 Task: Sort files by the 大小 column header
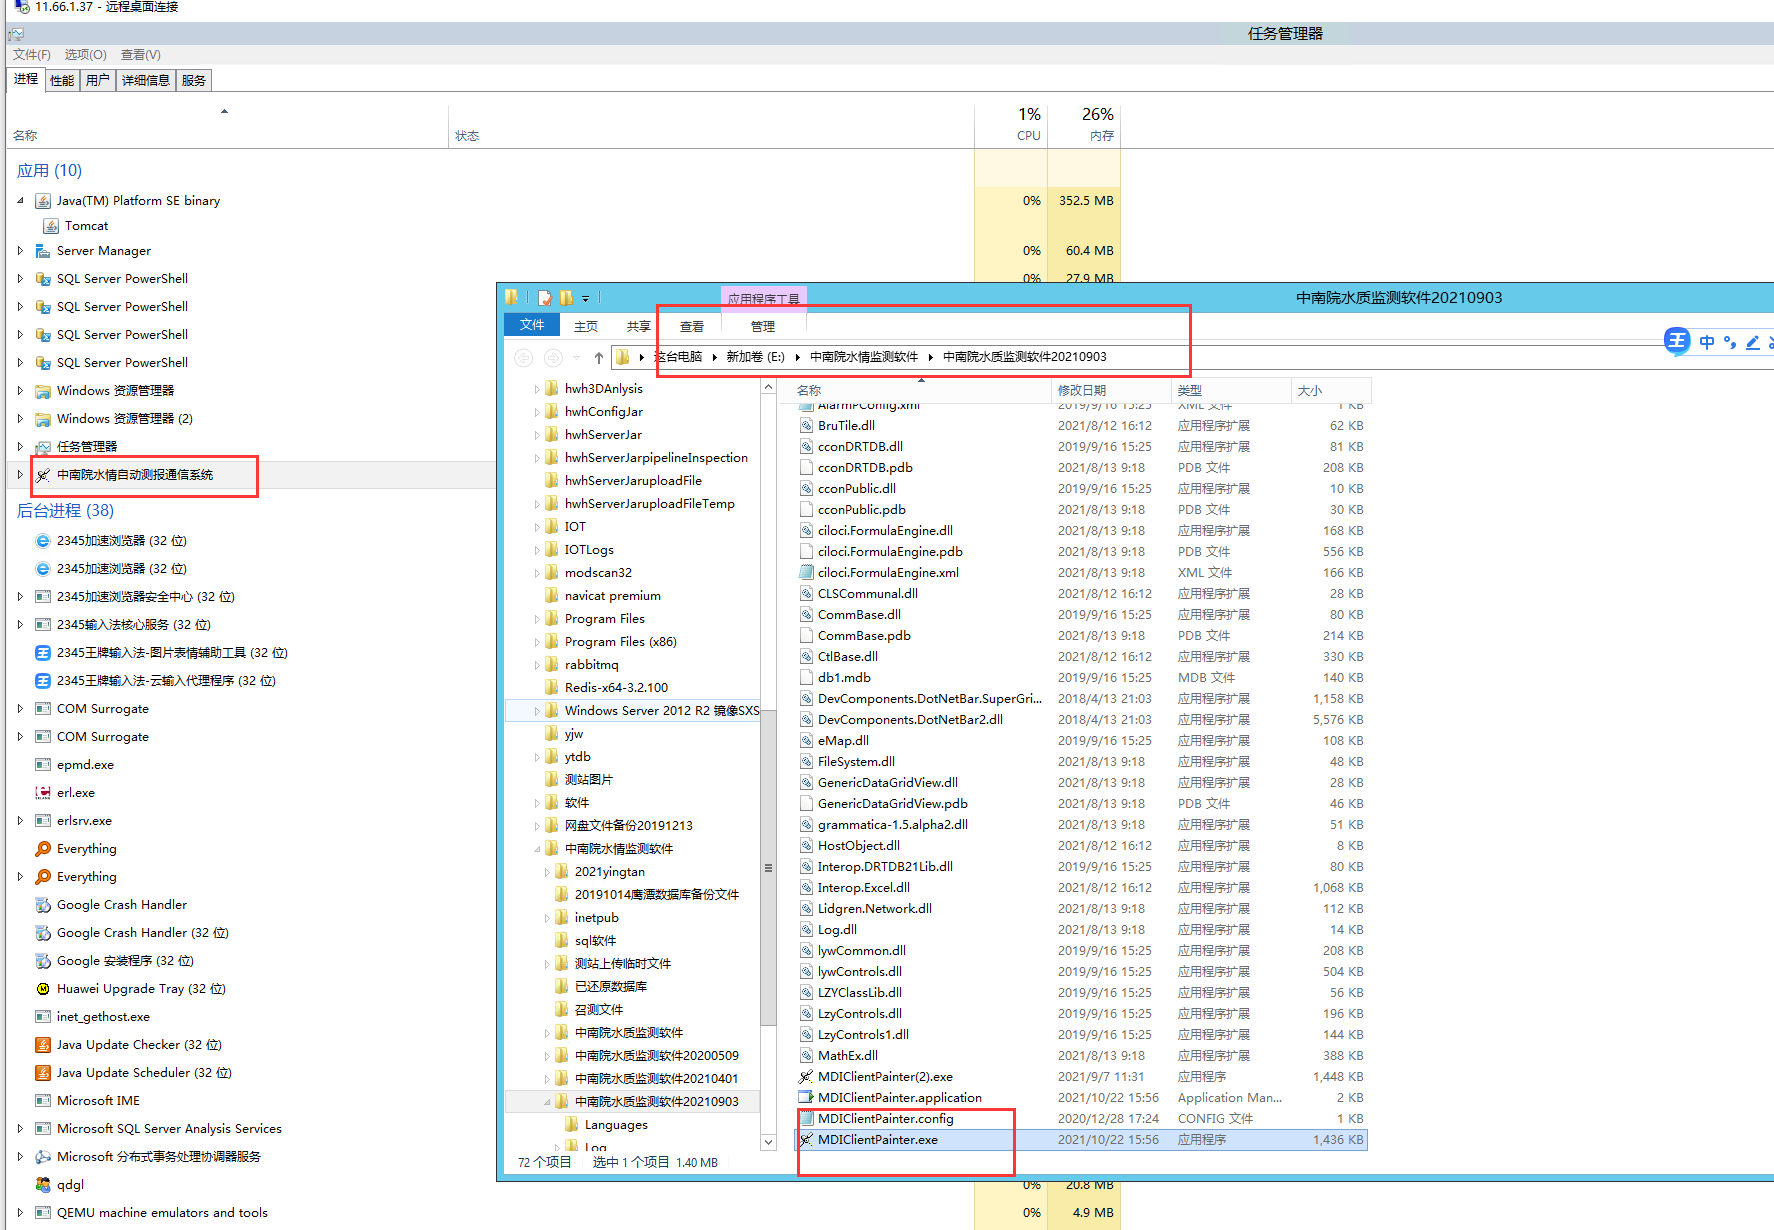pyautogui.click(x=1331, y=391)
